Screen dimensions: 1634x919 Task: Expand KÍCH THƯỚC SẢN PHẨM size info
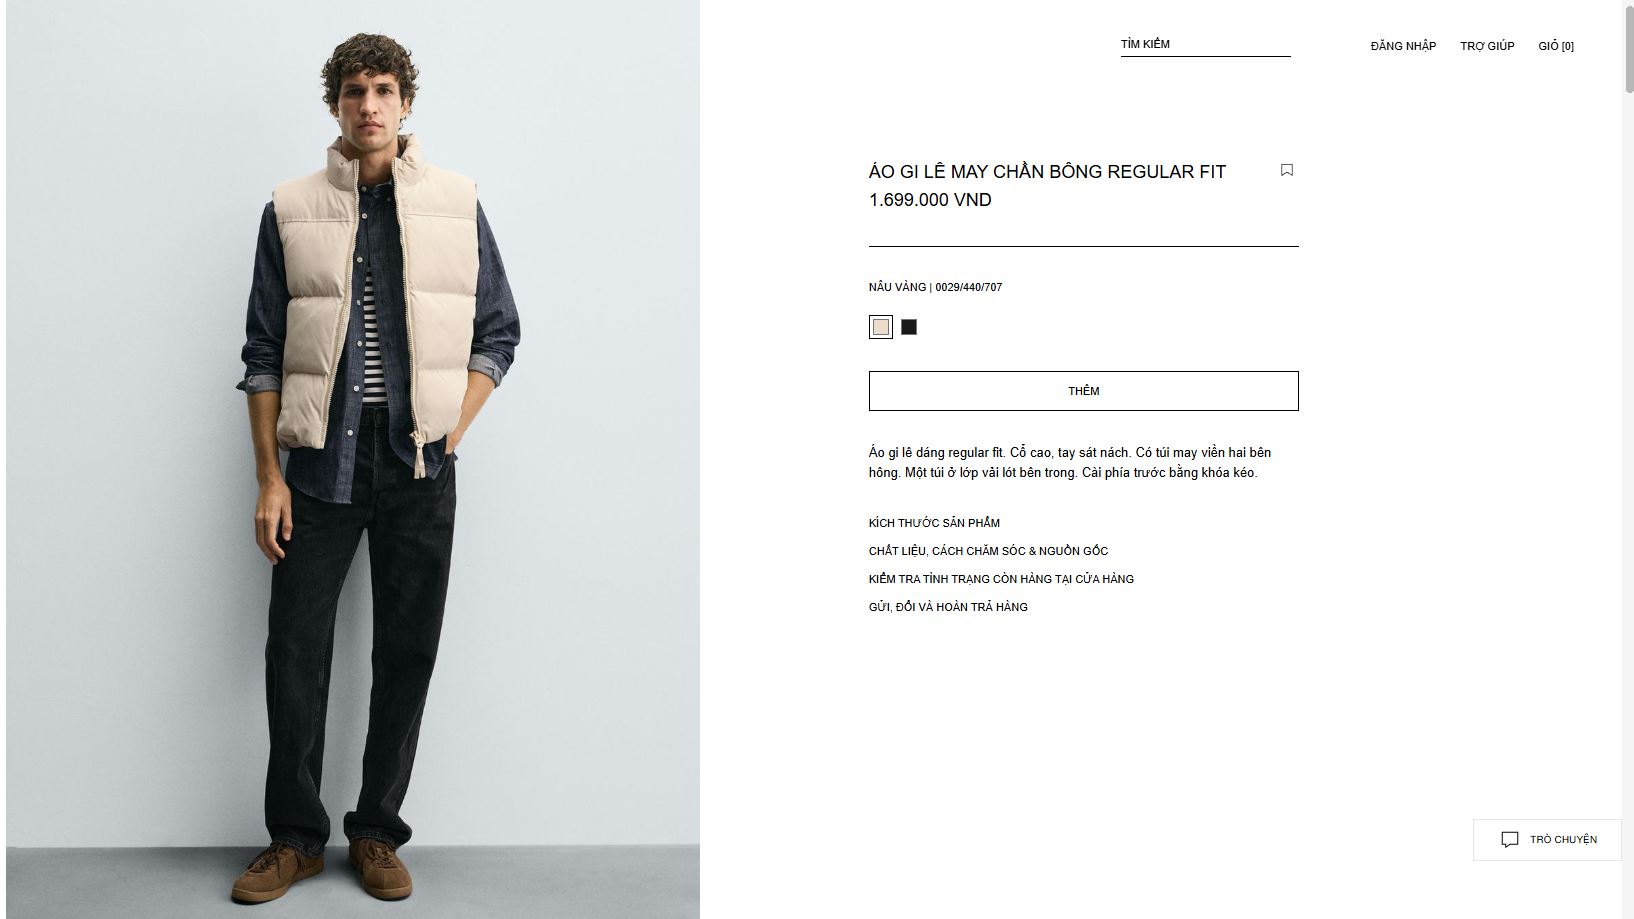coord(934,523)
